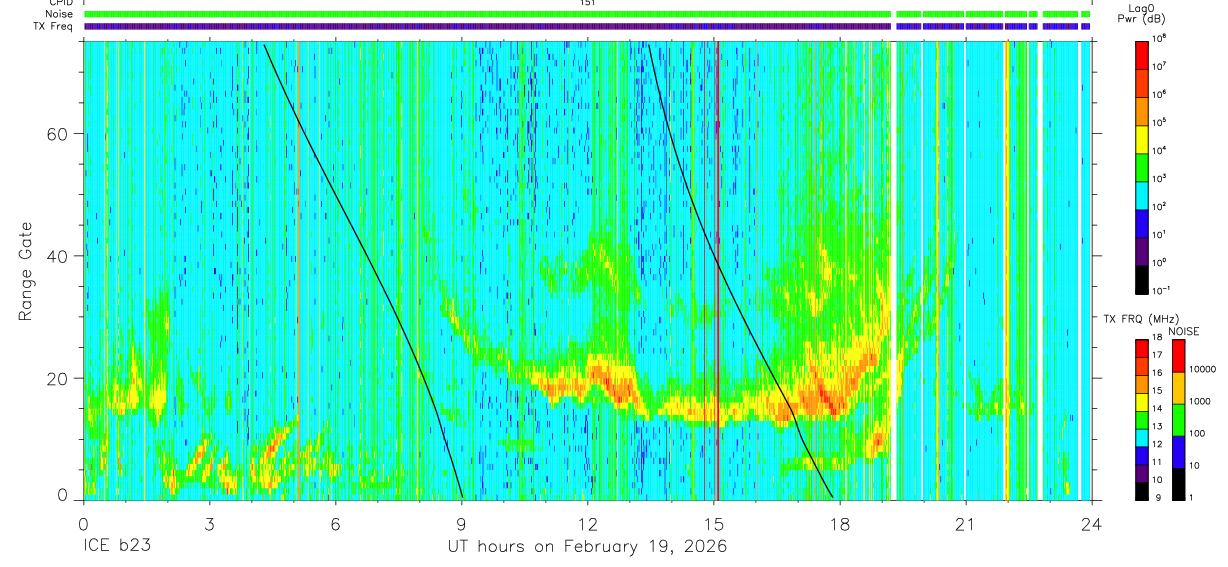Click the 'Noise' row label at top
The width and height of the screenshot is (1228, 567).
[x=59, y=14]
